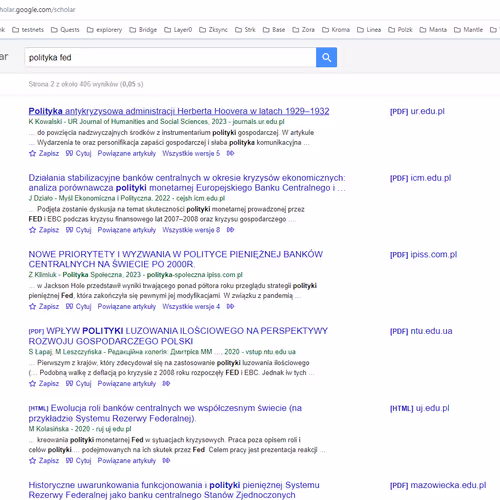Star the Działania stabilizacyjne banków centralnych result
This screenshot has height=500, width=500.
click(x=44, y=230)
